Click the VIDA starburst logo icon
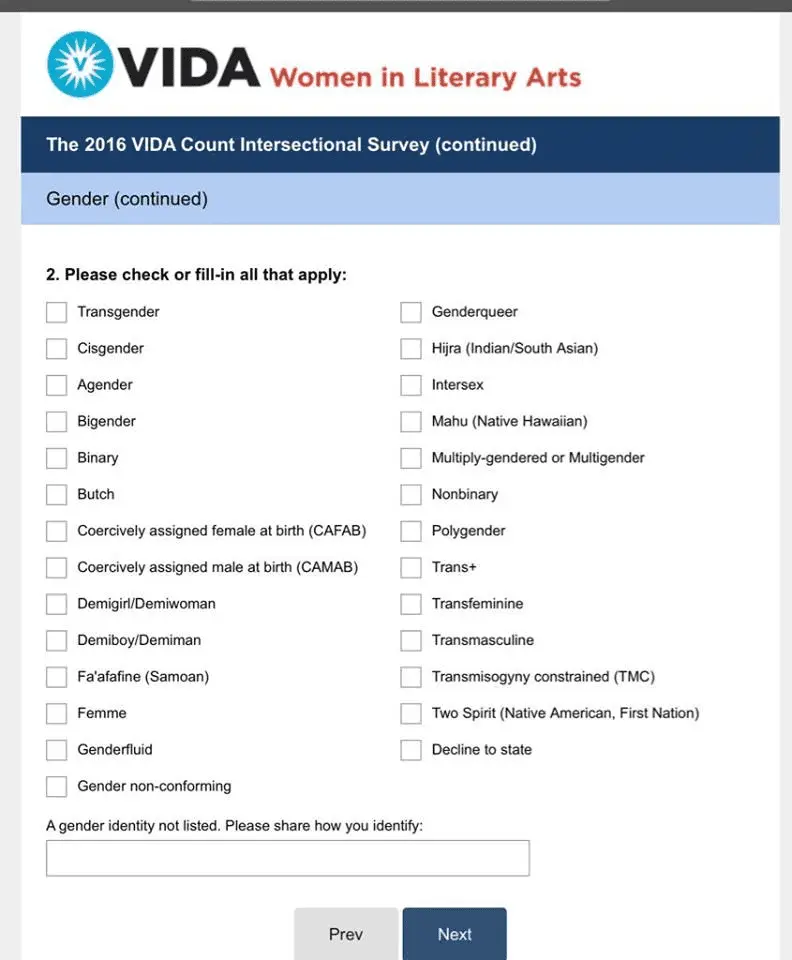The width and height of the screenshot is (792, 960). coord(81,64)
